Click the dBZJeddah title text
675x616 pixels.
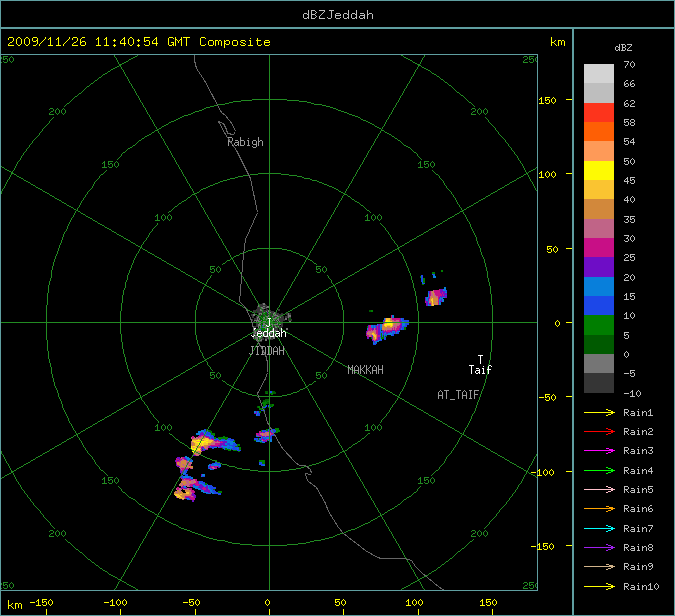click(x=338, y=15)
